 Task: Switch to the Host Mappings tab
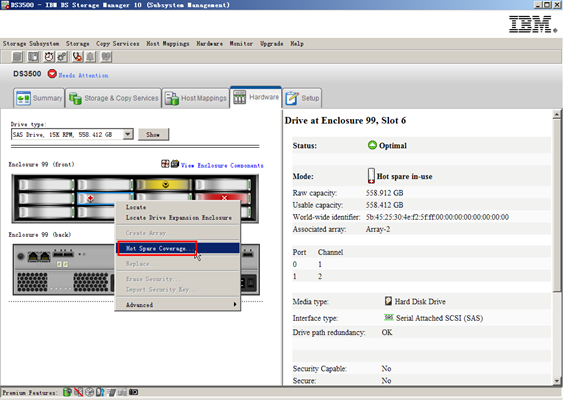196,98
